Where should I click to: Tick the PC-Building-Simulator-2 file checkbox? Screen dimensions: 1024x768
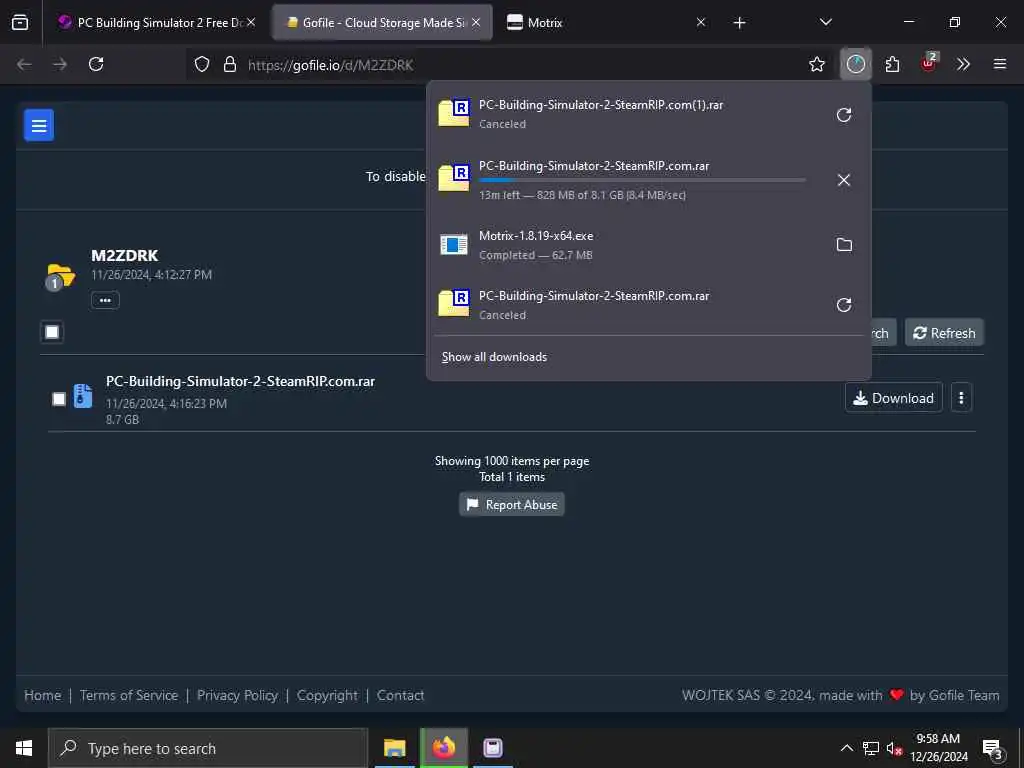[59, 398]
